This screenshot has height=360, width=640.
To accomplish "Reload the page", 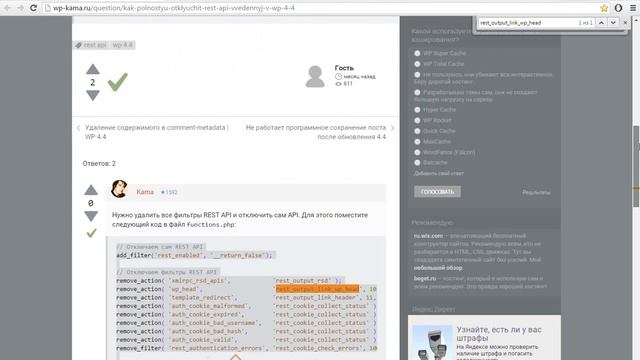I will click(x=34, y=8).
